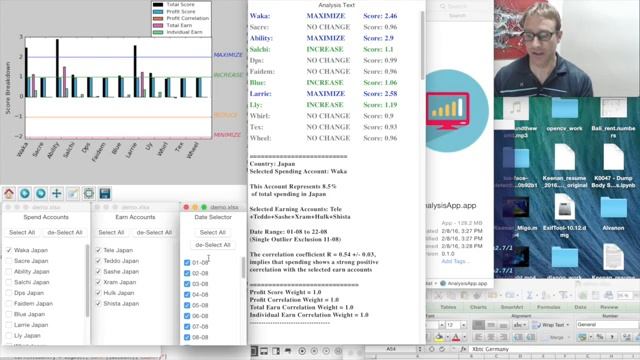
Task: Uncheck Waka Japan spend account
Action: [9, 250]
